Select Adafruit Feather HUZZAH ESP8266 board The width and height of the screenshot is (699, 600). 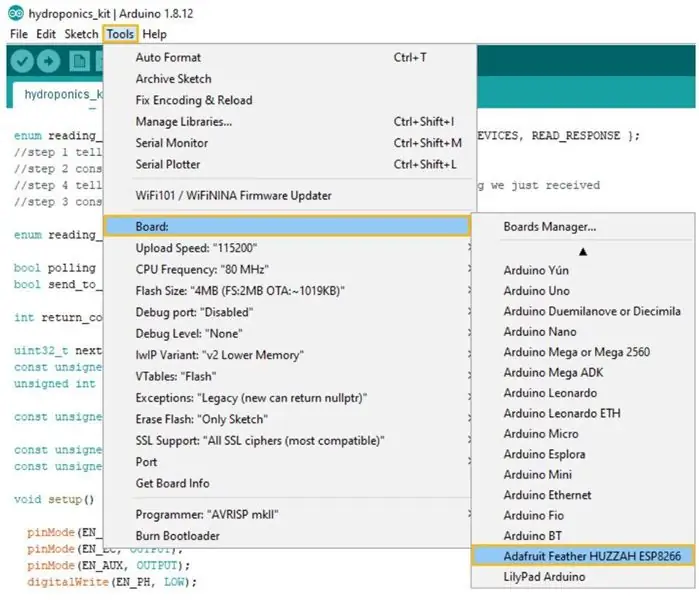pyautogui.click(x=583, y=556)
